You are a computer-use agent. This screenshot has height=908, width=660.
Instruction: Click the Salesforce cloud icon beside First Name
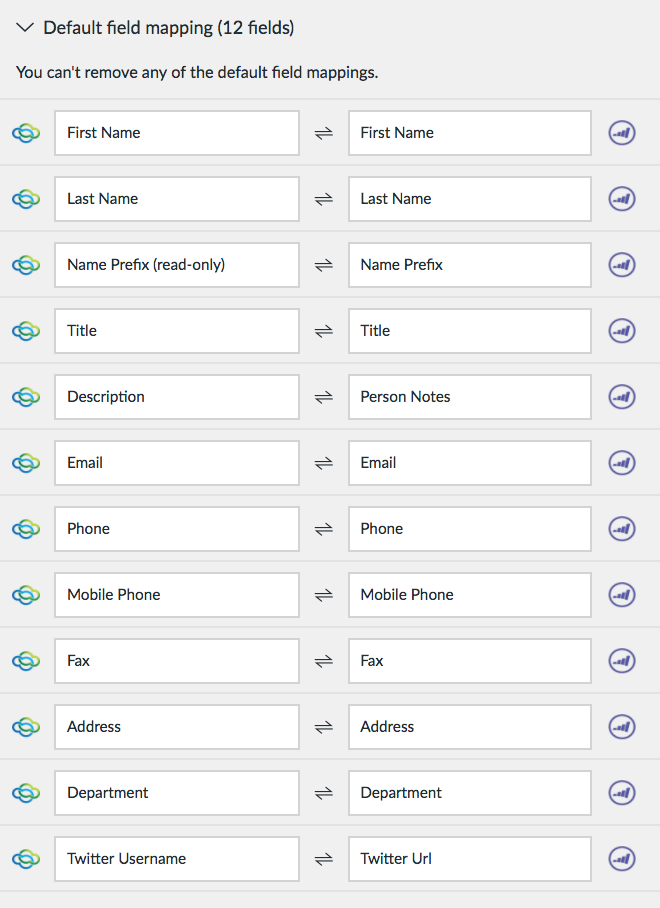[x=26, y=133]
